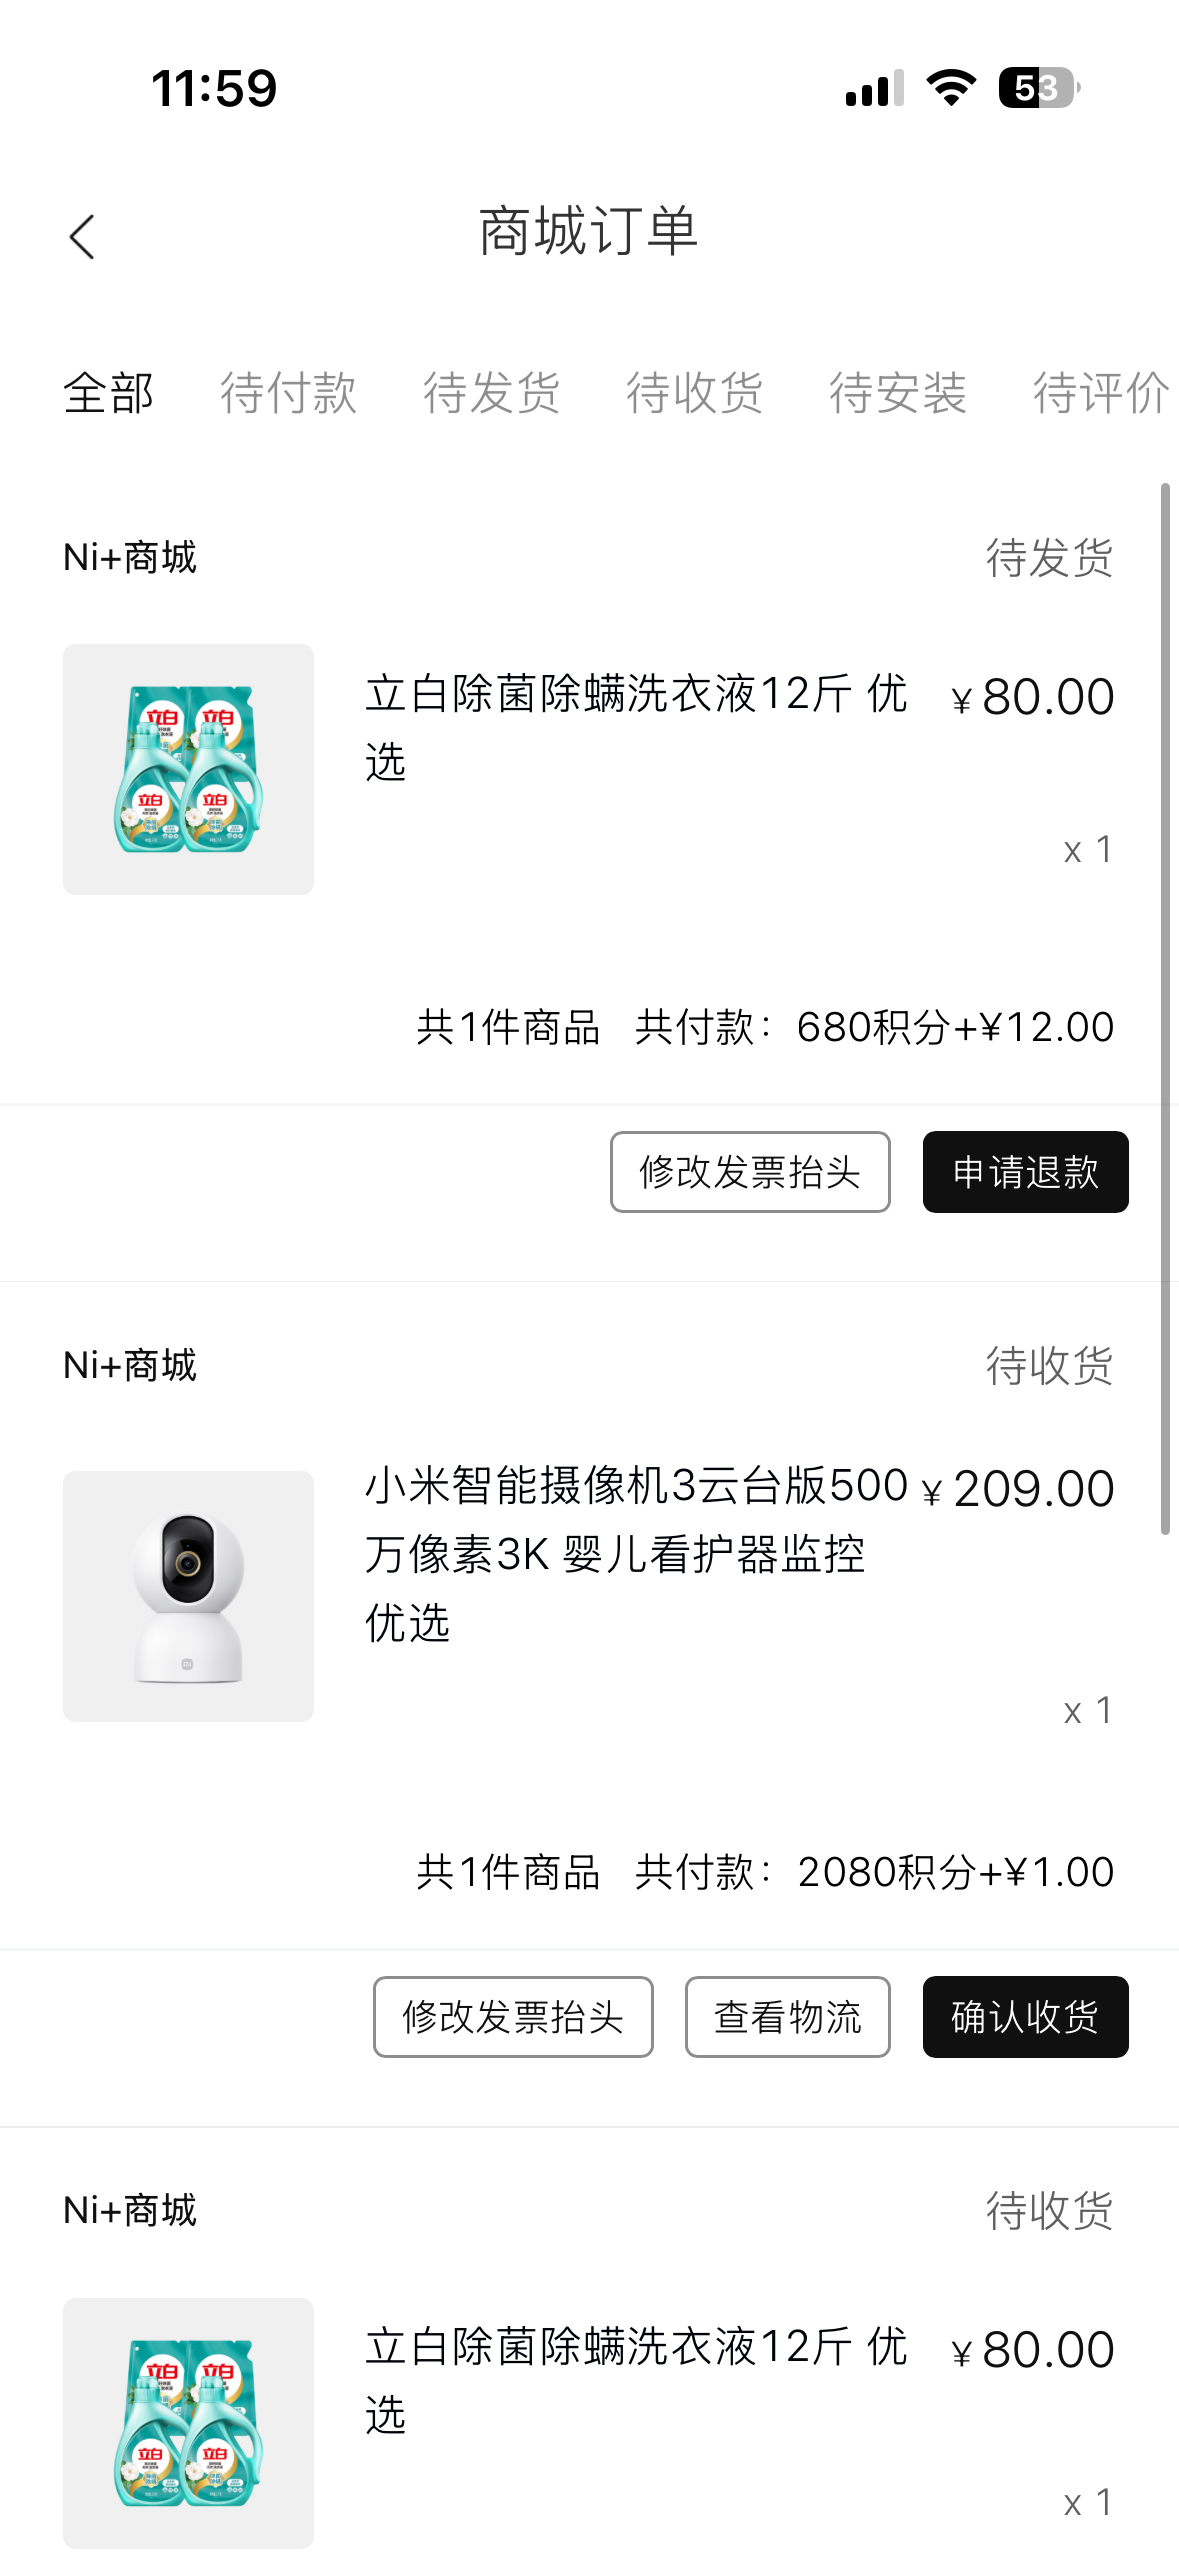Tap 修改发票抬头 on the 待发货 order

[x=750, y=1172]
